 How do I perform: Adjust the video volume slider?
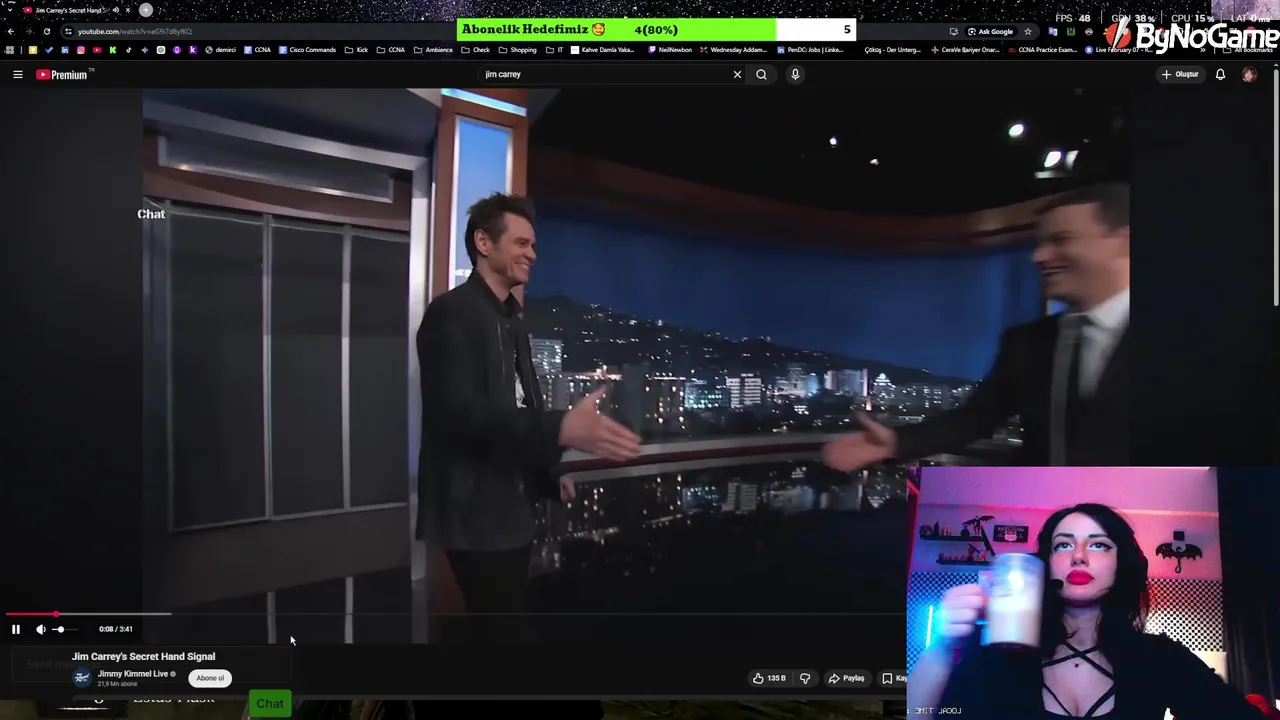(x=63, y=629)
